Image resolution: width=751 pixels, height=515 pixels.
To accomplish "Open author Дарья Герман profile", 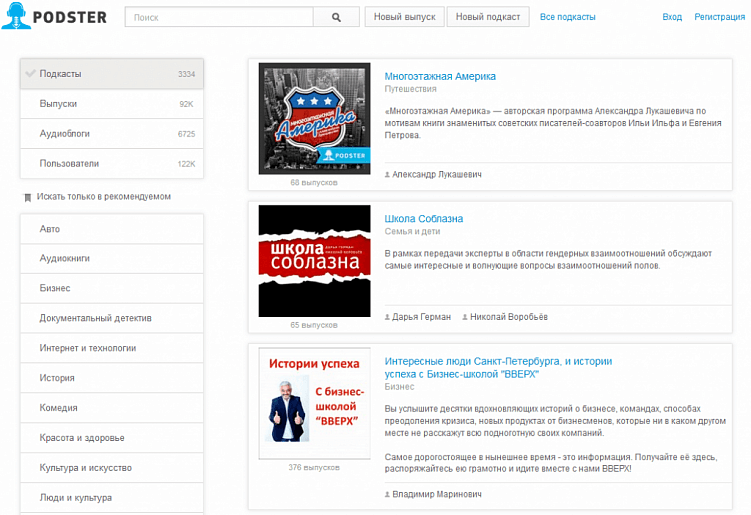I will click(421, 317).
